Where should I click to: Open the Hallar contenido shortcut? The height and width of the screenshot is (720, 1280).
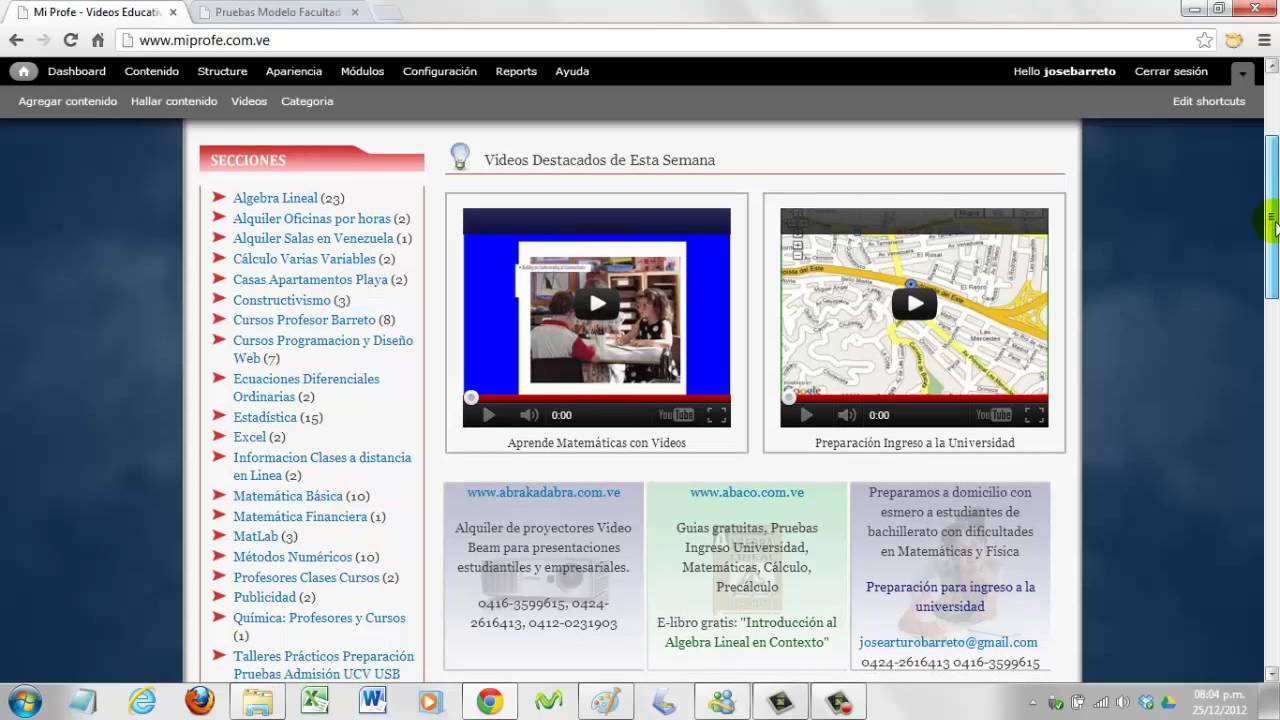[174, 101]
